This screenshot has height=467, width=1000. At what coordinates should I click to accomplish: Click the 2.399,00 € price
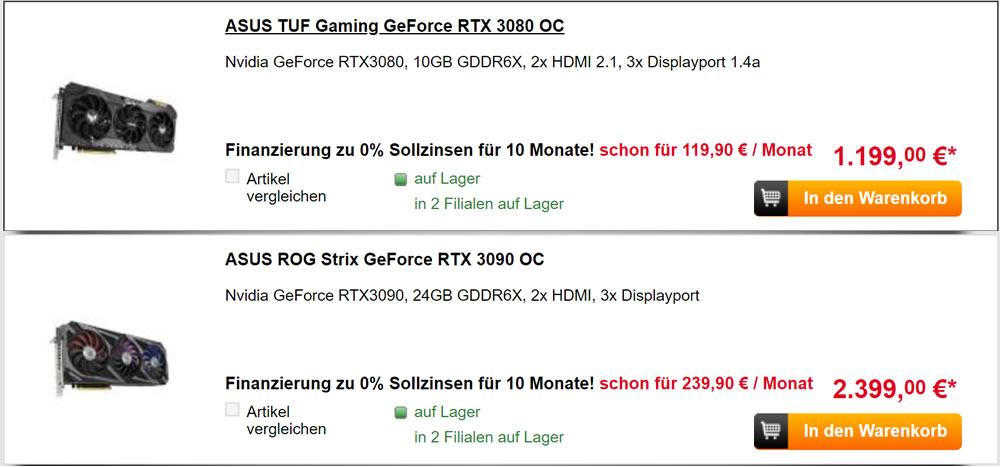pyautogui.click(x=894, y=388)
